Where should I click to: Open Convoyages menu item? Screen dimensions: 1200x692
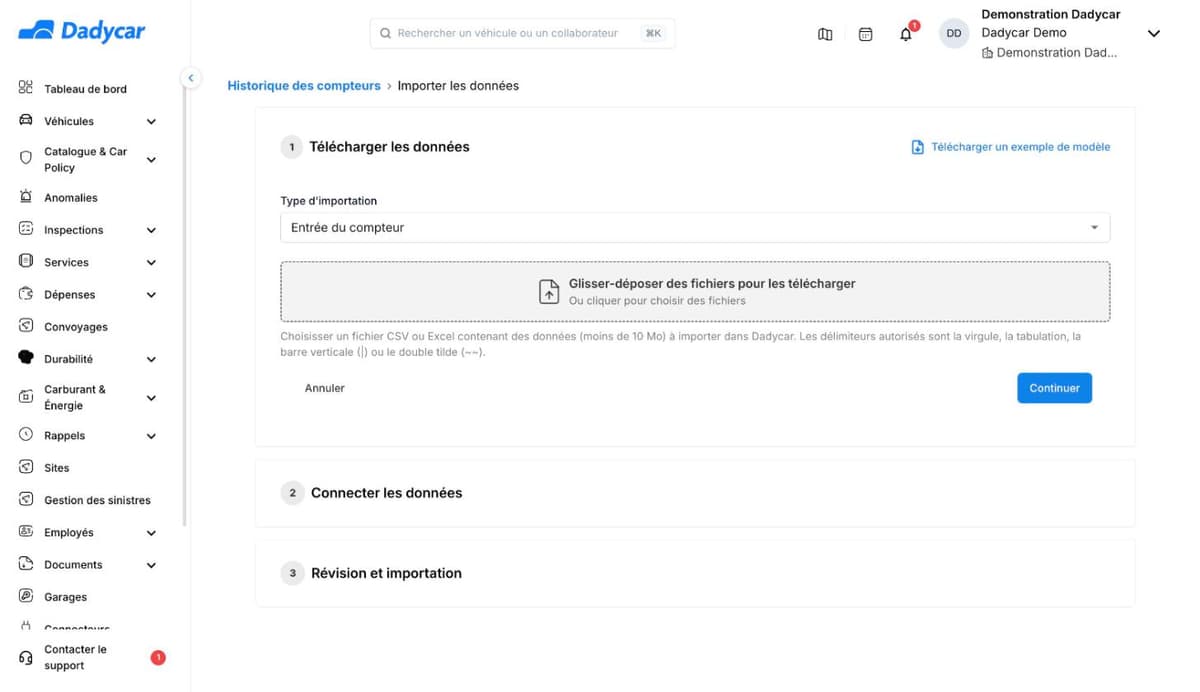pos(76,327)
